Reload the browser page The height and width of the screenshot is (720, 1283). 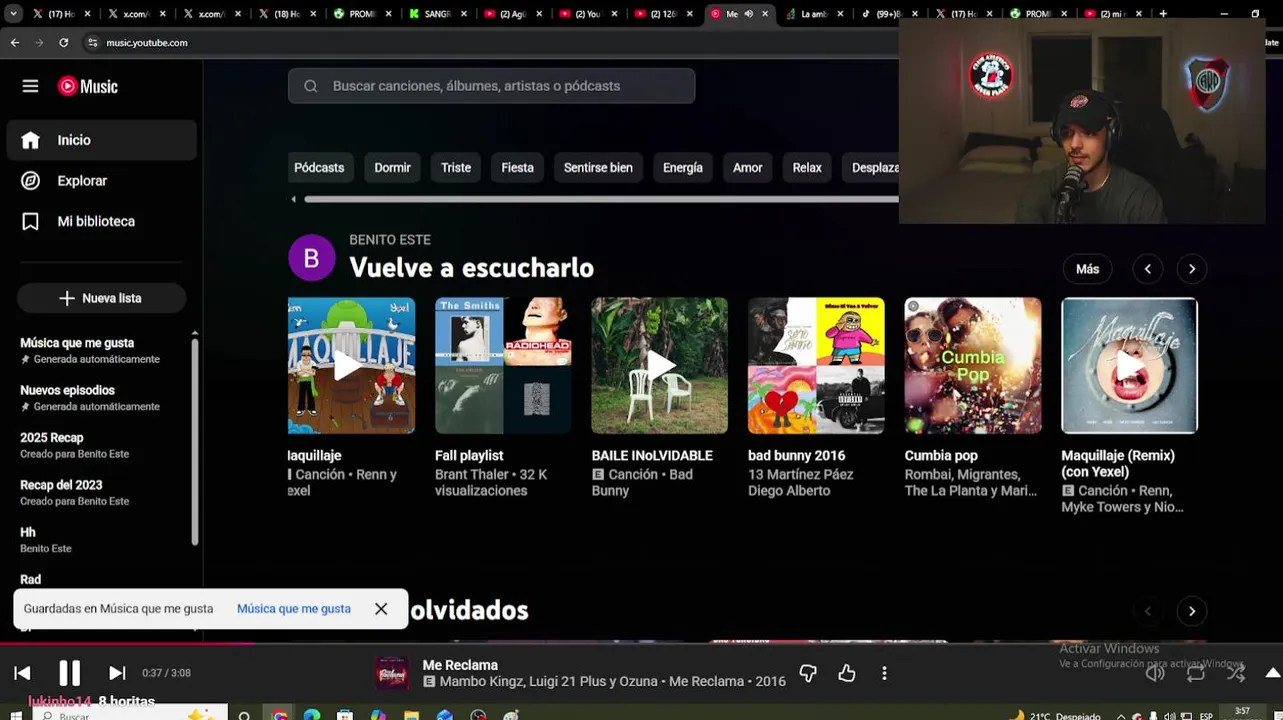coord(63,43)
